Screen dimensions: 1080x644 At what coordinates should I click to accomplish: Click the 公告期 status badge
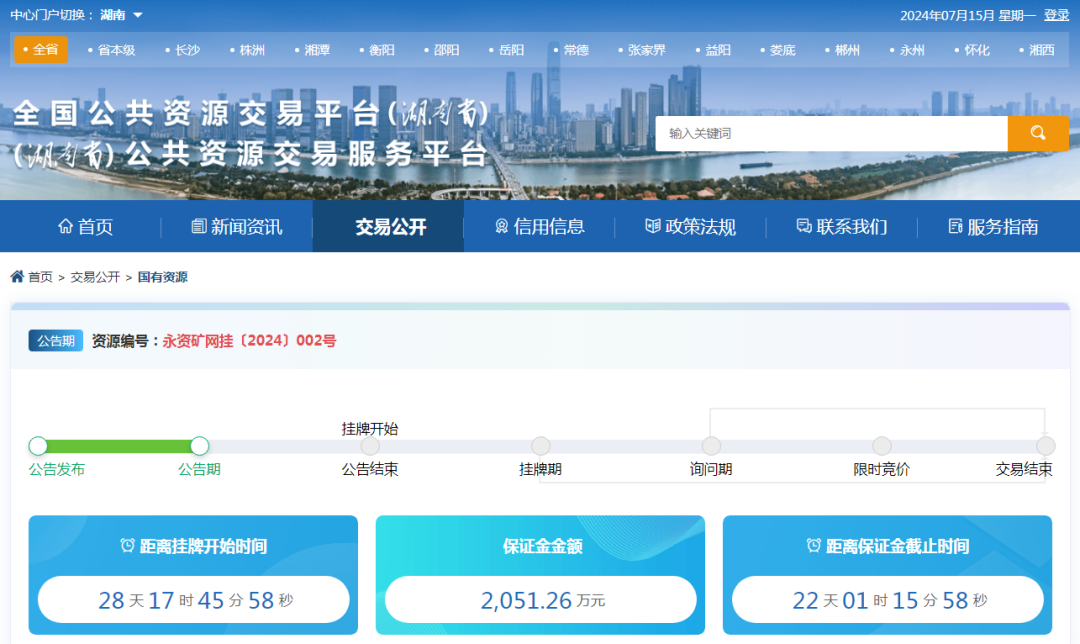coord(56,341)
